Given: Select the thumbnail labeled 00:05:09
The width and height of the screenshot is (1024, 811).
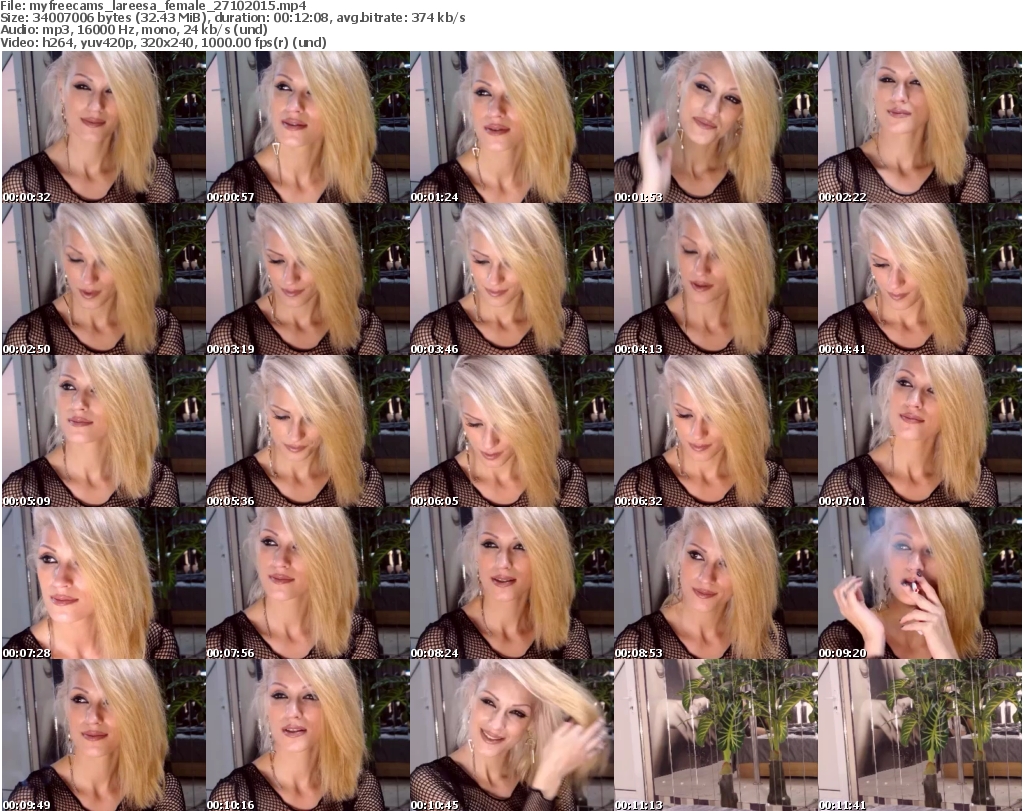Looking at the screenshot, I should 104,432.
